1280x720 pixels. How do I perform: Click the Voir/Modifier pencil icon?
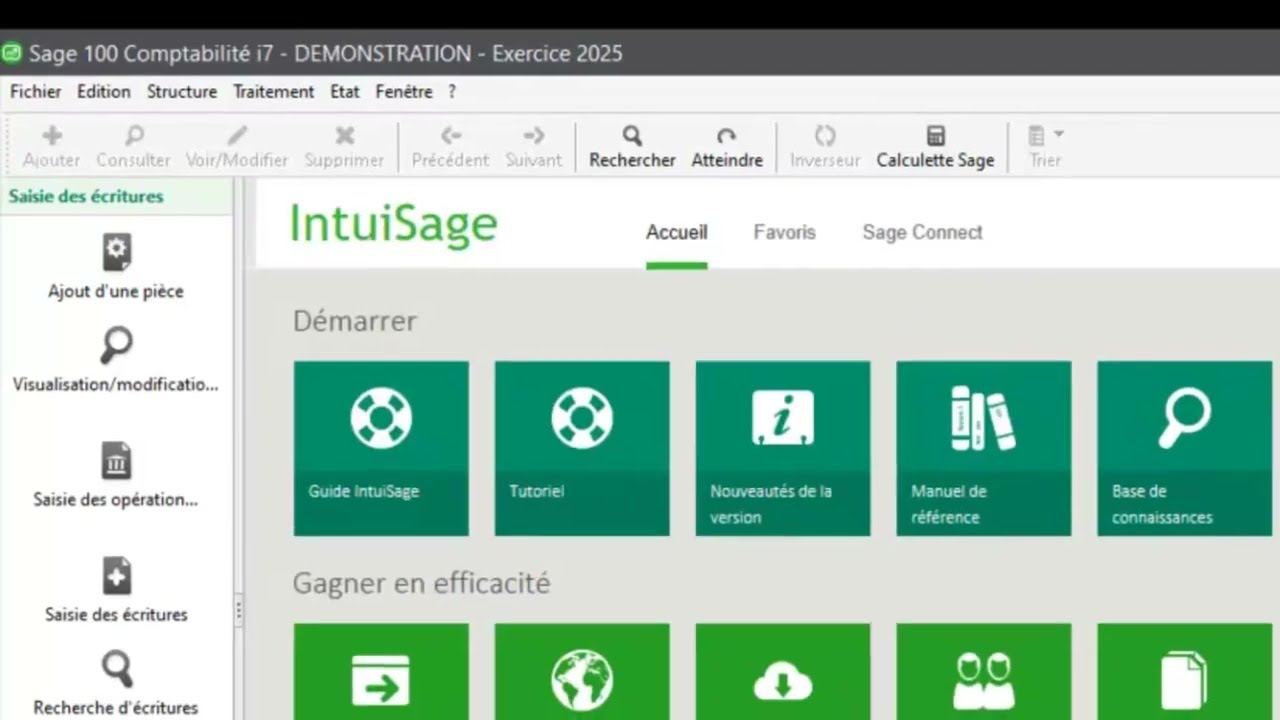tap(237, 135)
